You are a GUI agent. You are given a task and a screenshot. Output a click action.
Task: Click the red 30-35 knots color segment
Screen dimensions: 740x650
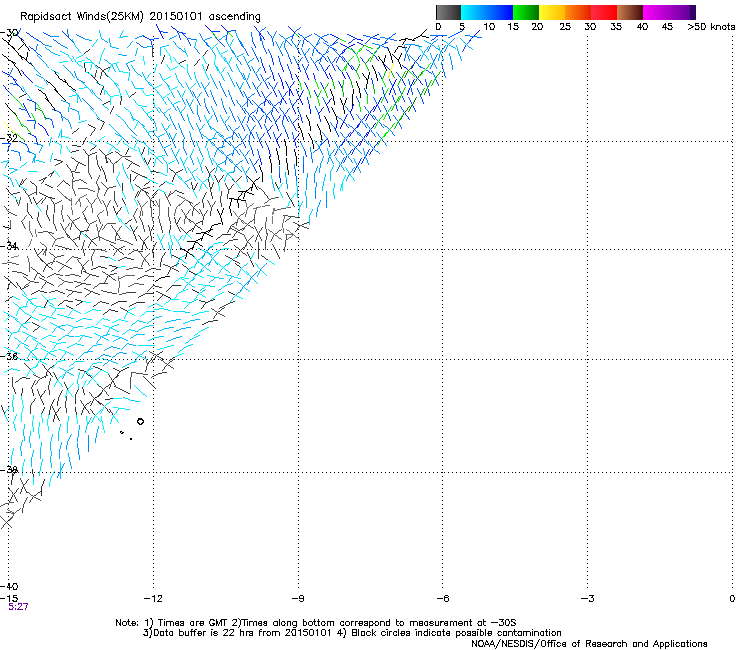[604, 12]
